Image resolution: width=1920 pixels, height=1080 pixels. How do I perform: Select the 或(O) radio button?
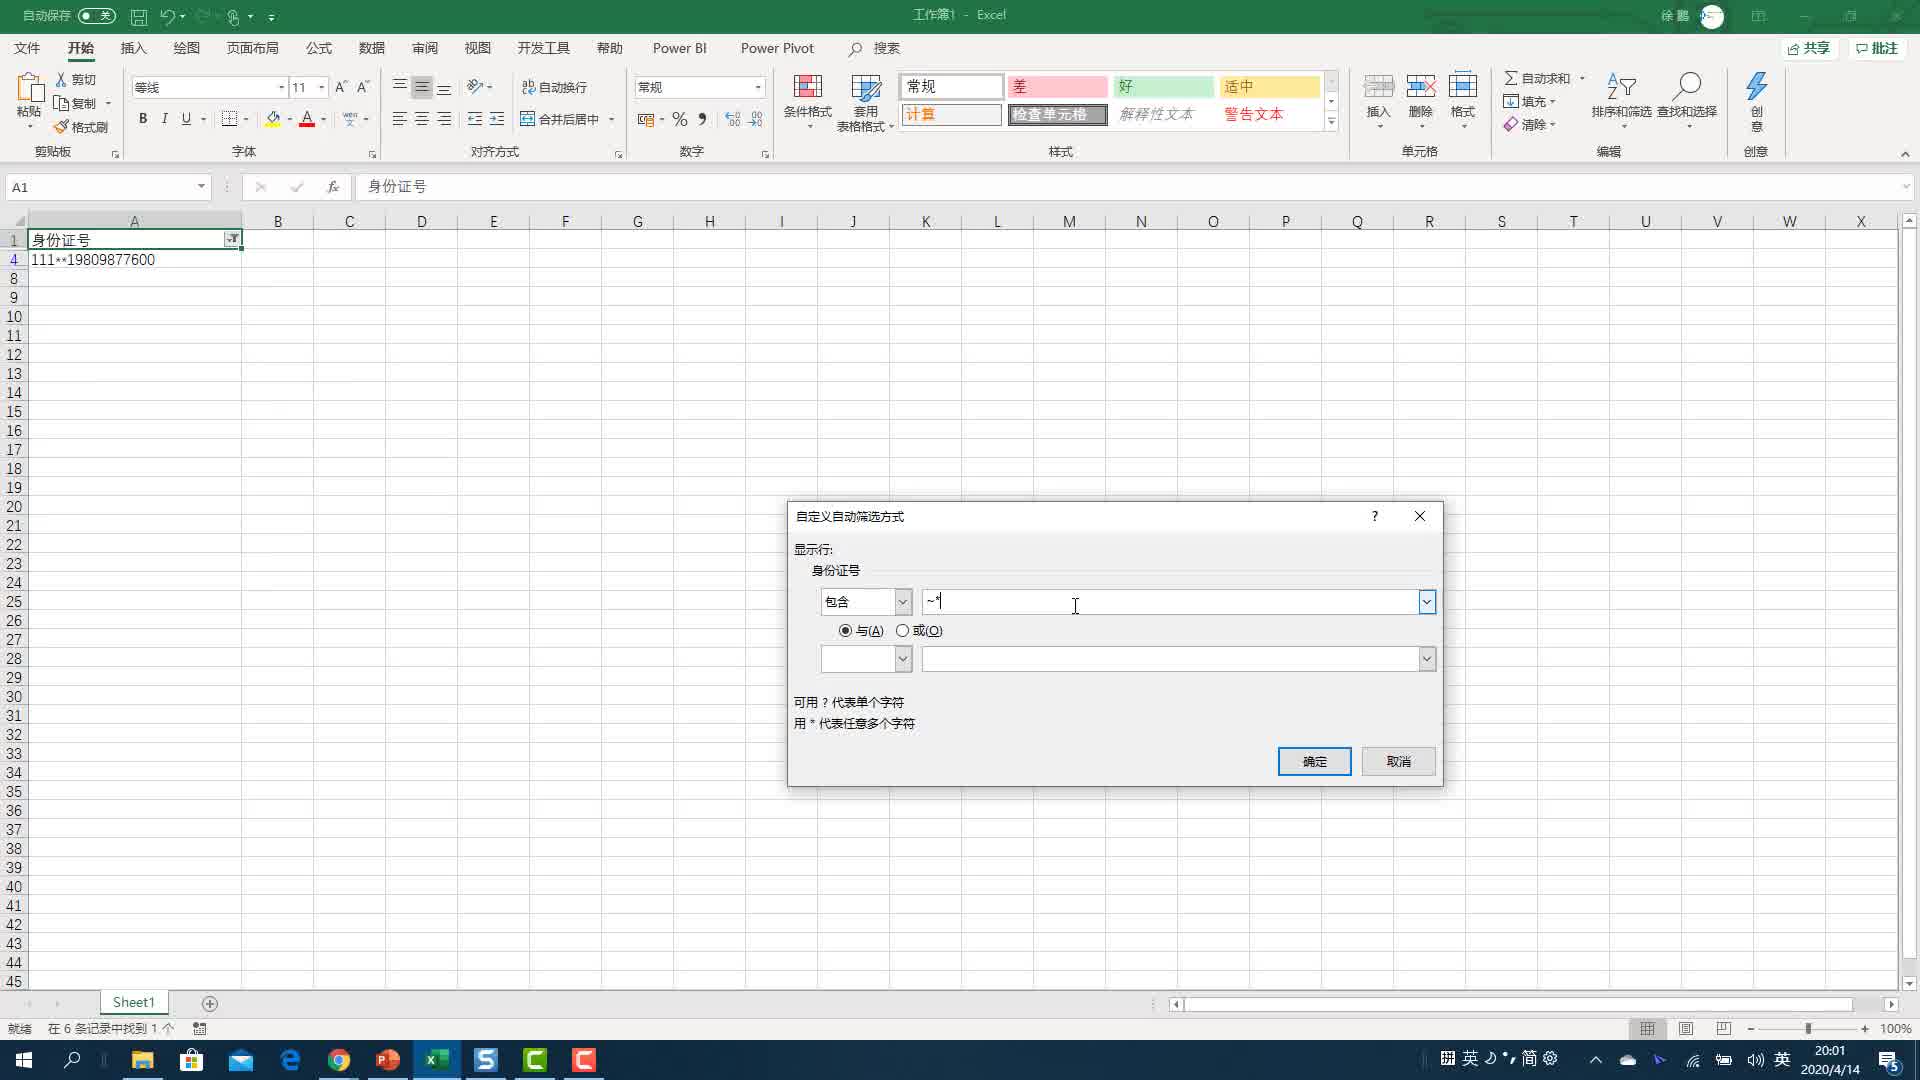pos(903,631)
